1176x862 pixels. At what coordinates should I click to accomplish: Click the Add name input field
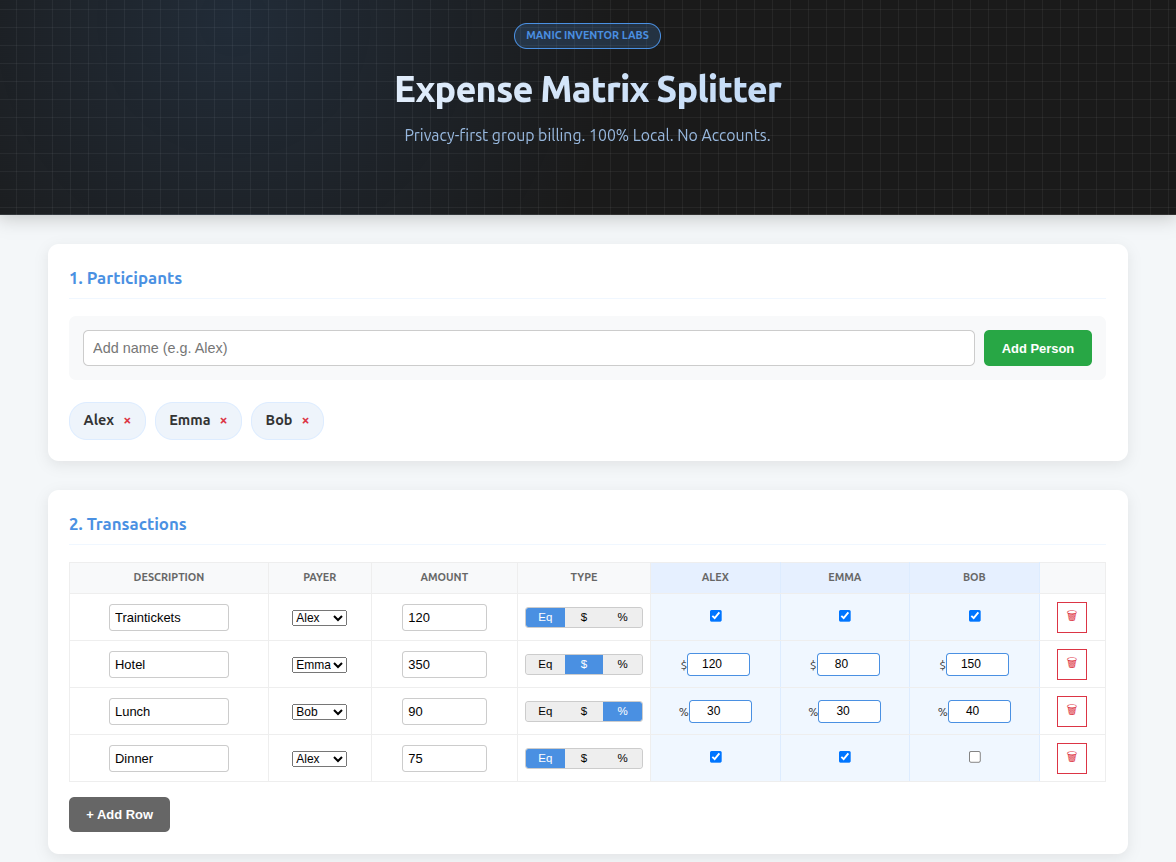coord(528,348)
